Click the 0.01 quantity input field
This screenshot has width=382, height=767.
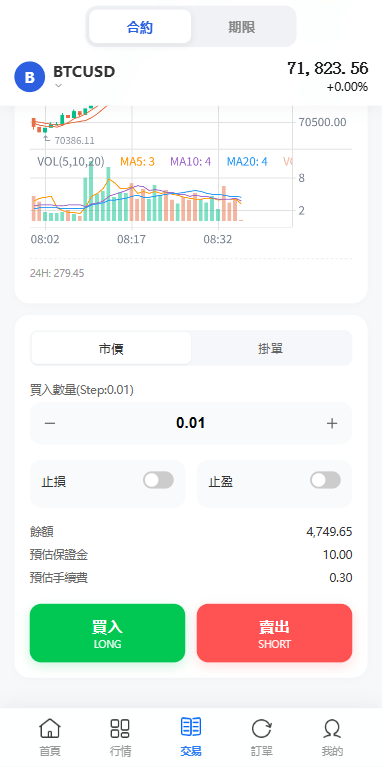click(x=191, y=423)
